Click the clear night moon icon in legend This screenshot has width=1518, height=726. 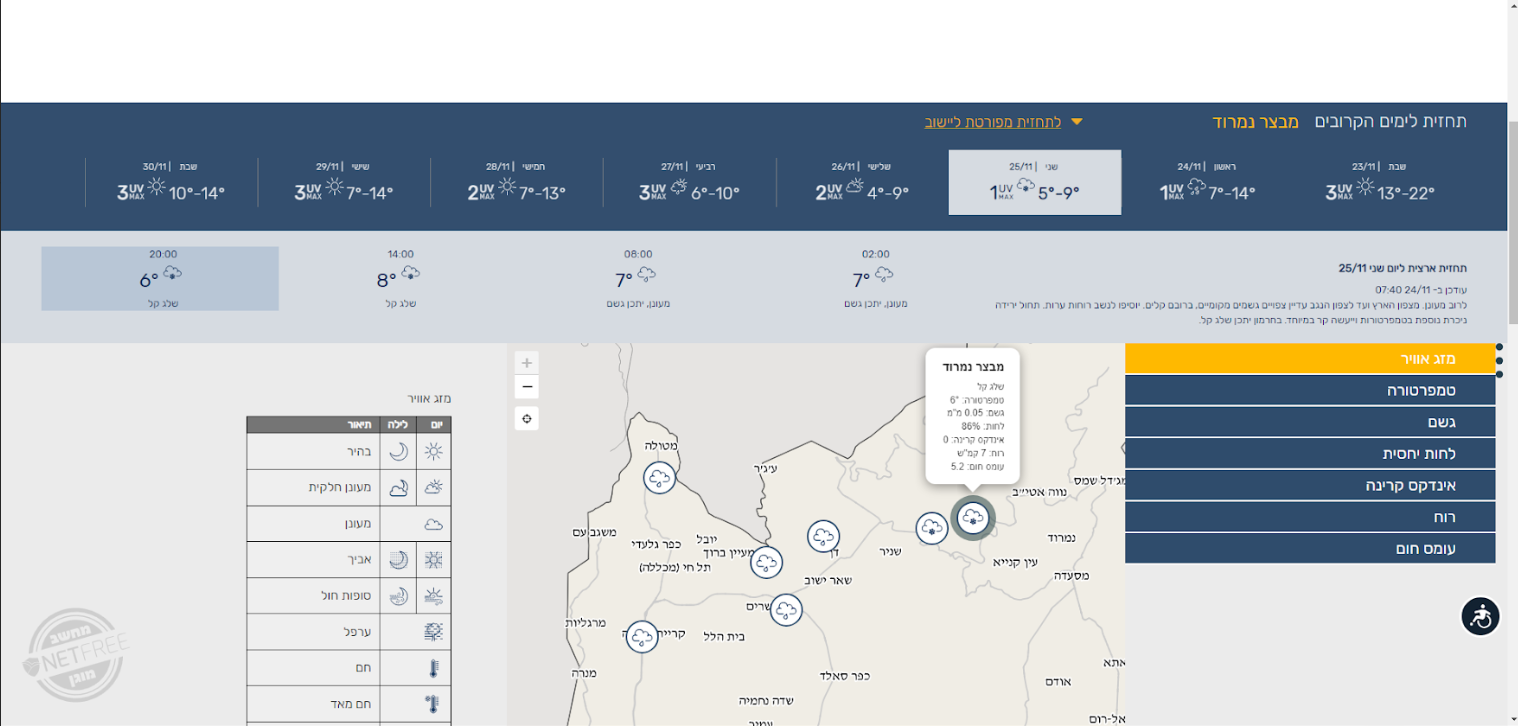click(398, 451)
